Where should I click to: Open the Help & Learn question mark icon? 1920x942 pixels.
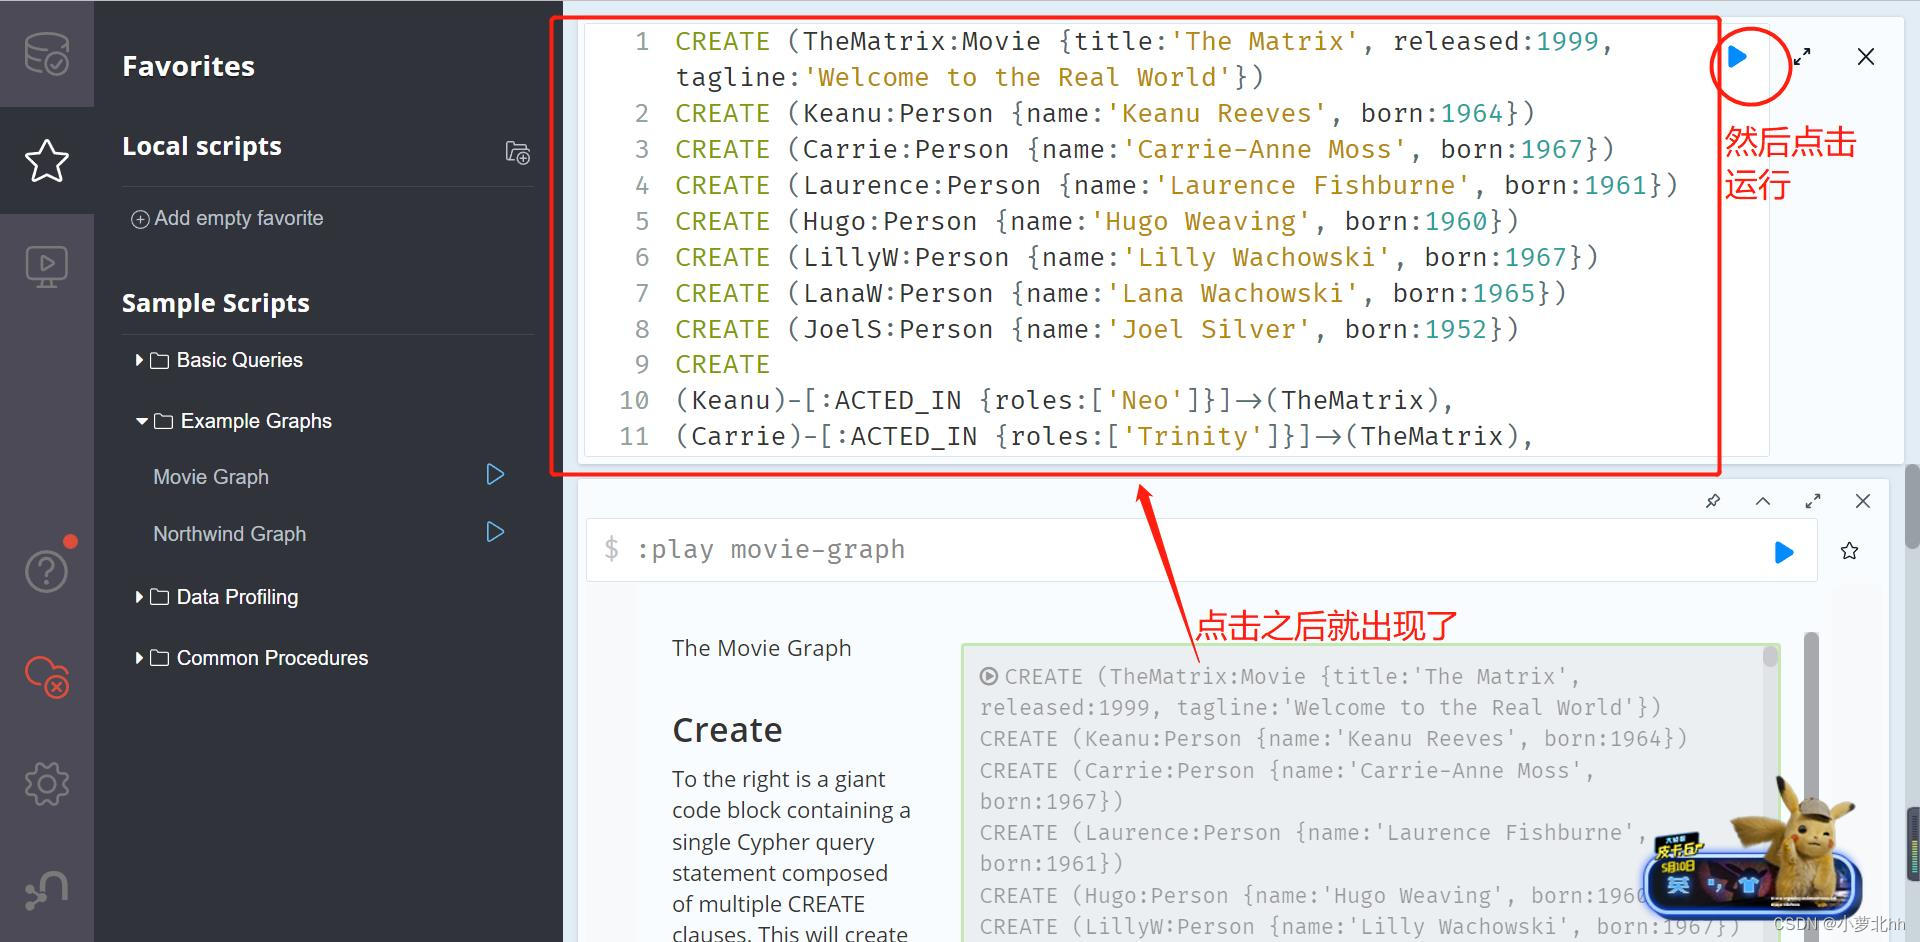[46, 571]
